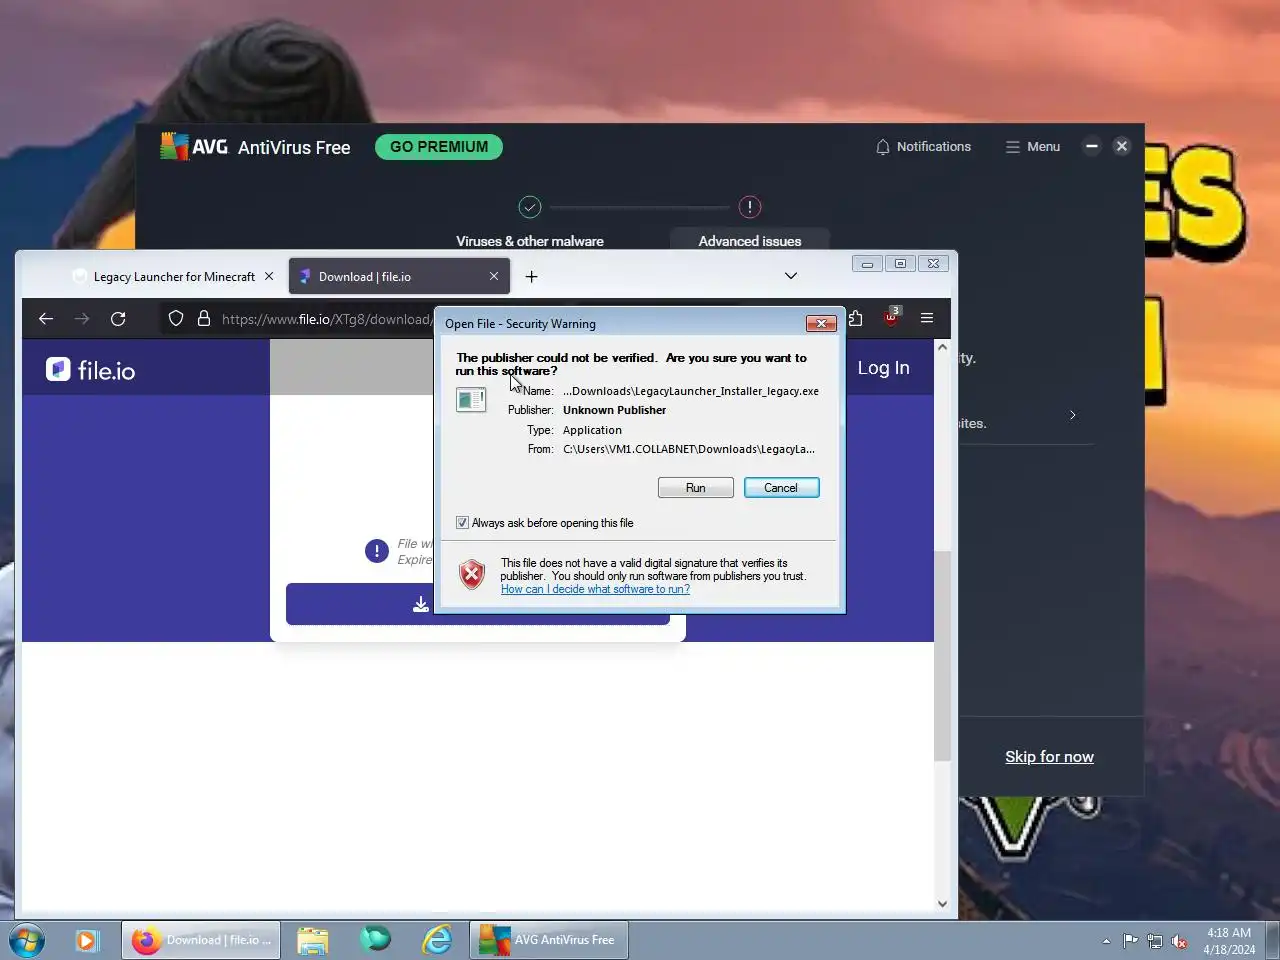
Task: Select Viruses & other malware label in AVG
Action: [530, 241]
